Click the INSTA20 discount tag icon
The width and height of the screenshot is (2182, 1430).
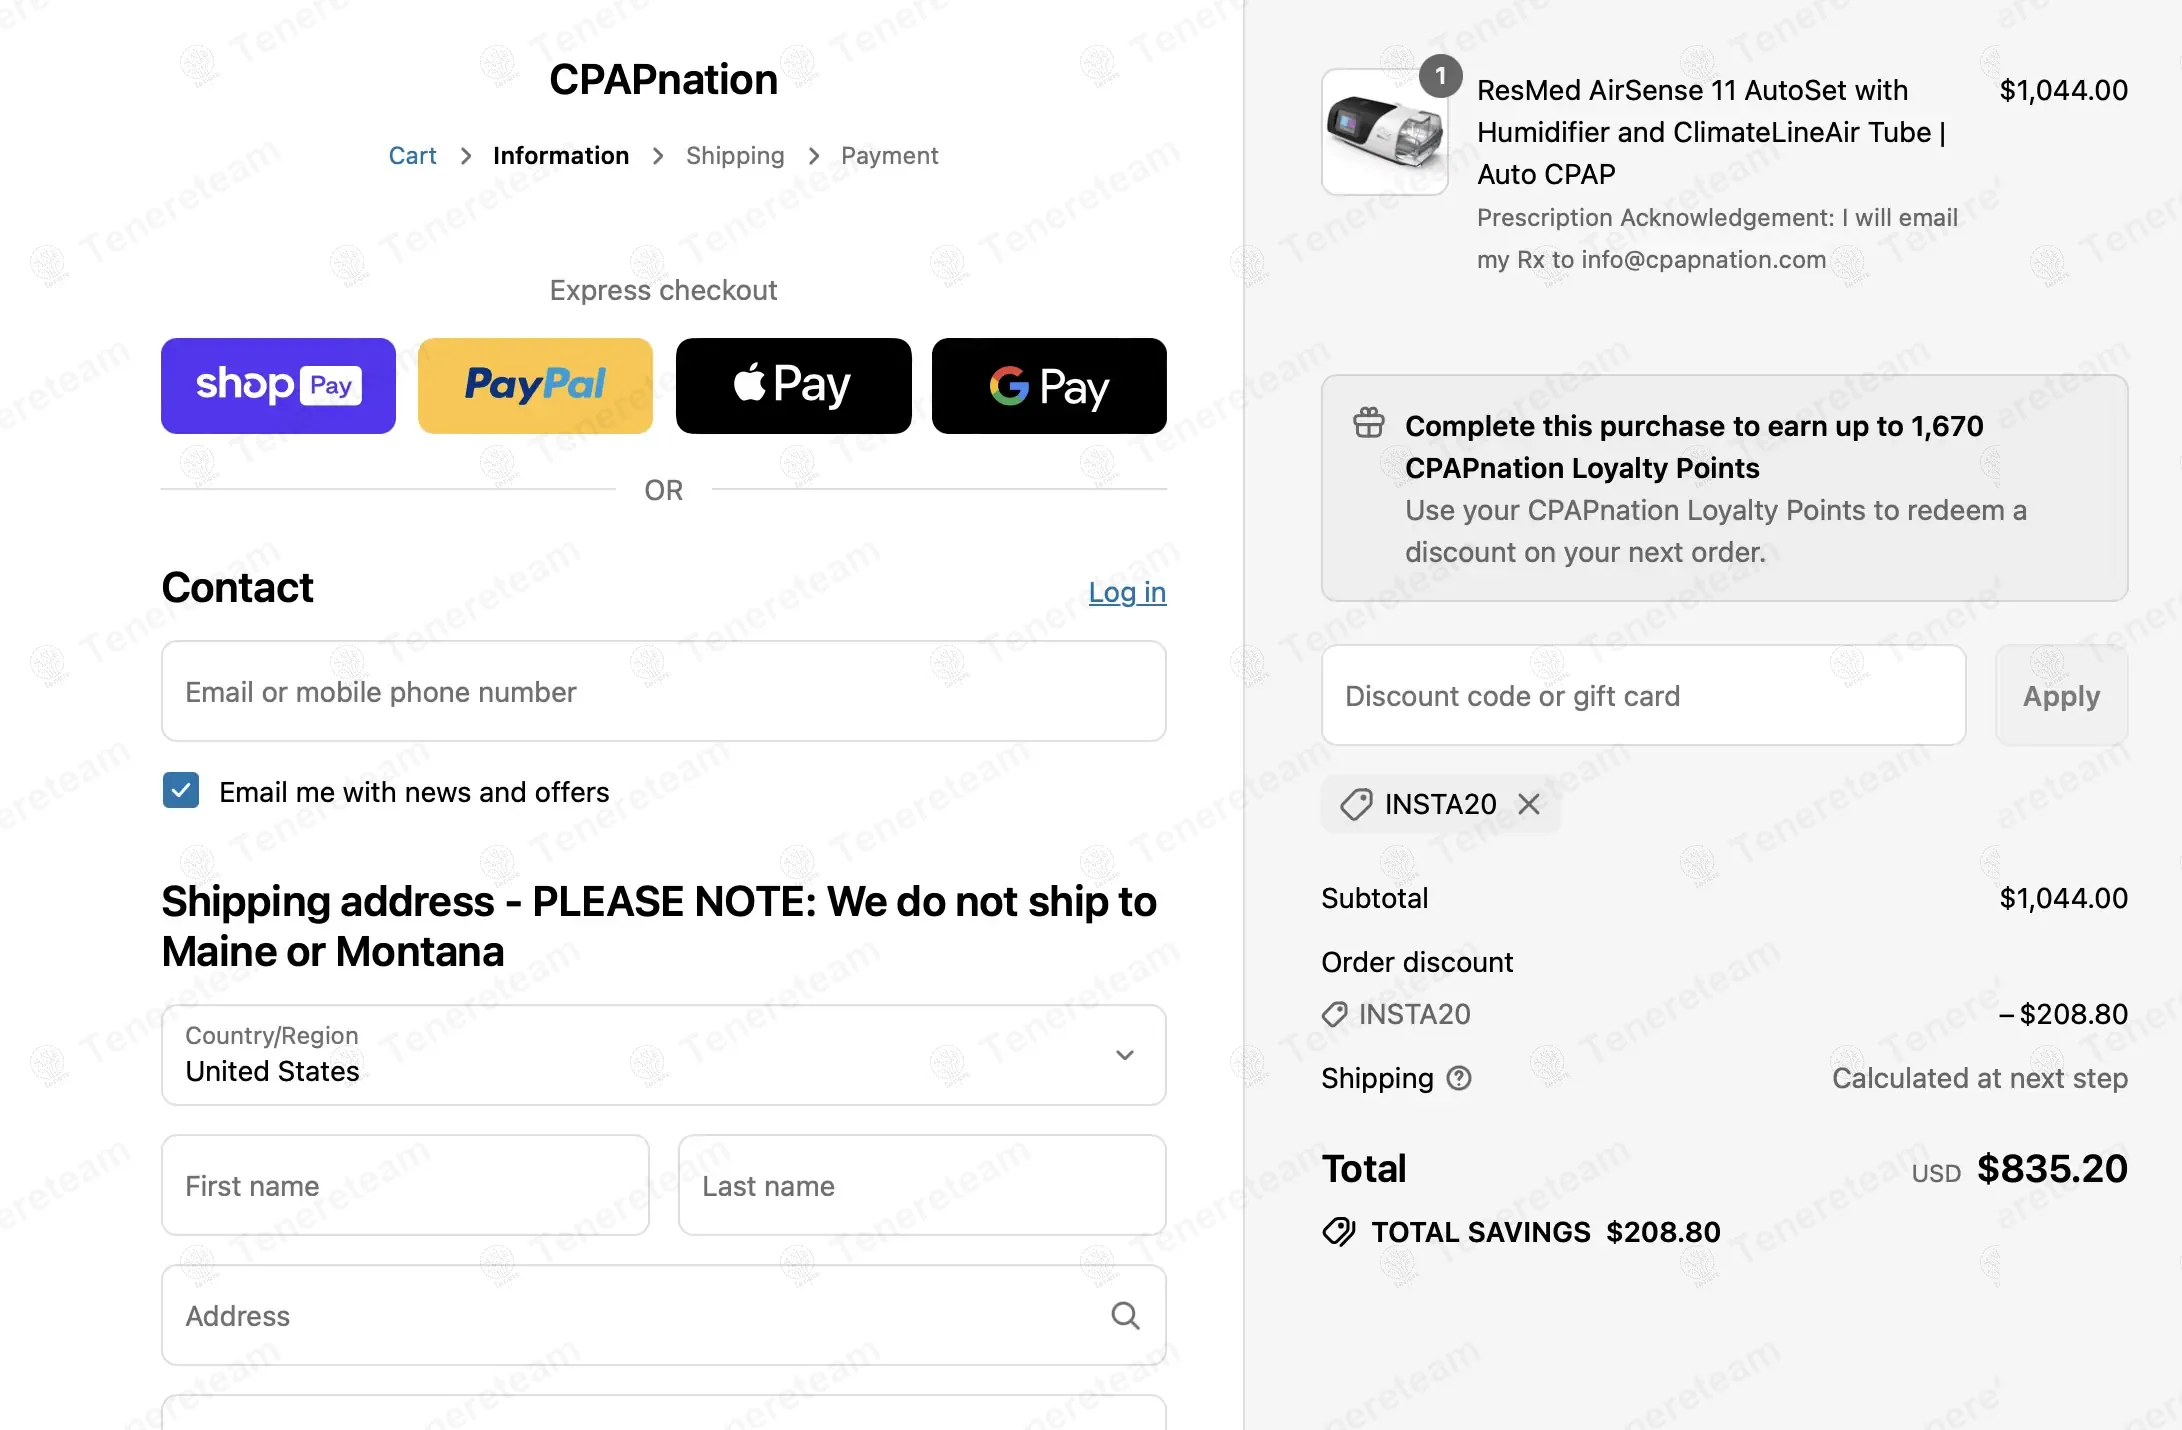[x=1356, y=804]
